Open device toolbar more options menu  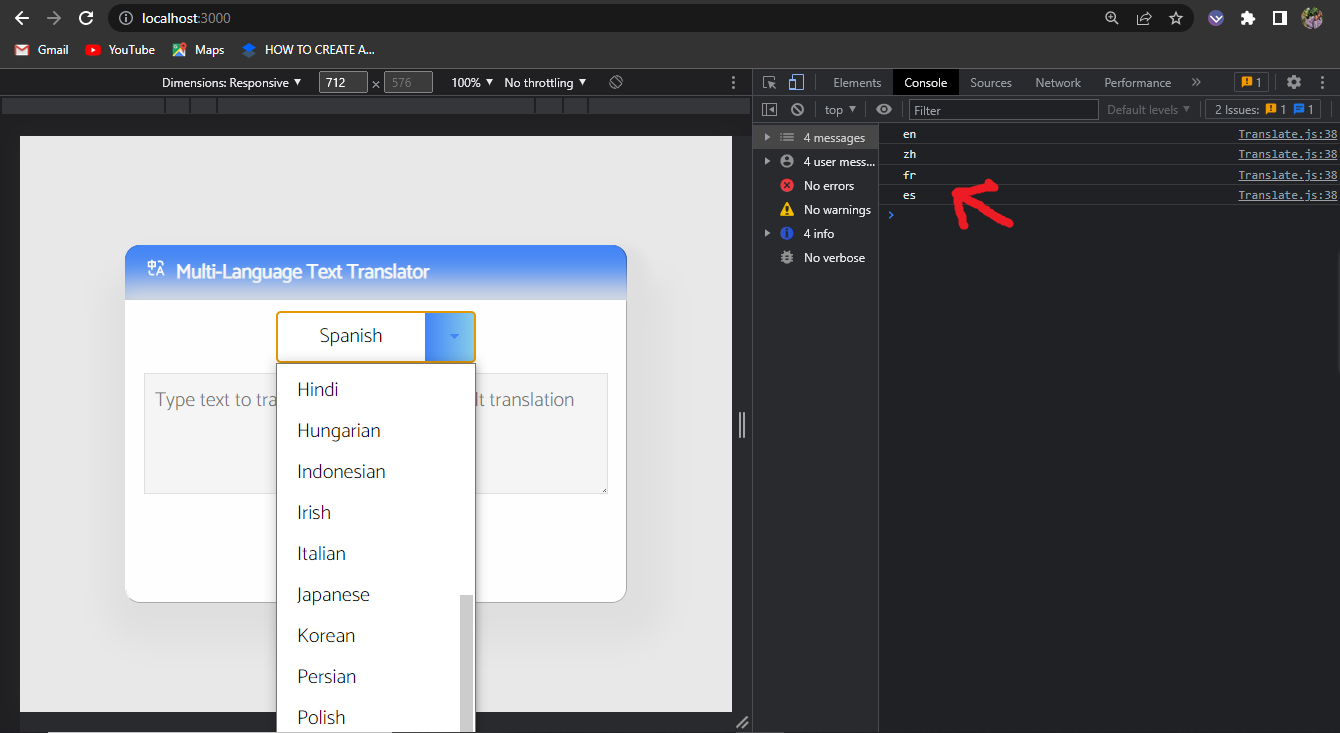[734, 82]
